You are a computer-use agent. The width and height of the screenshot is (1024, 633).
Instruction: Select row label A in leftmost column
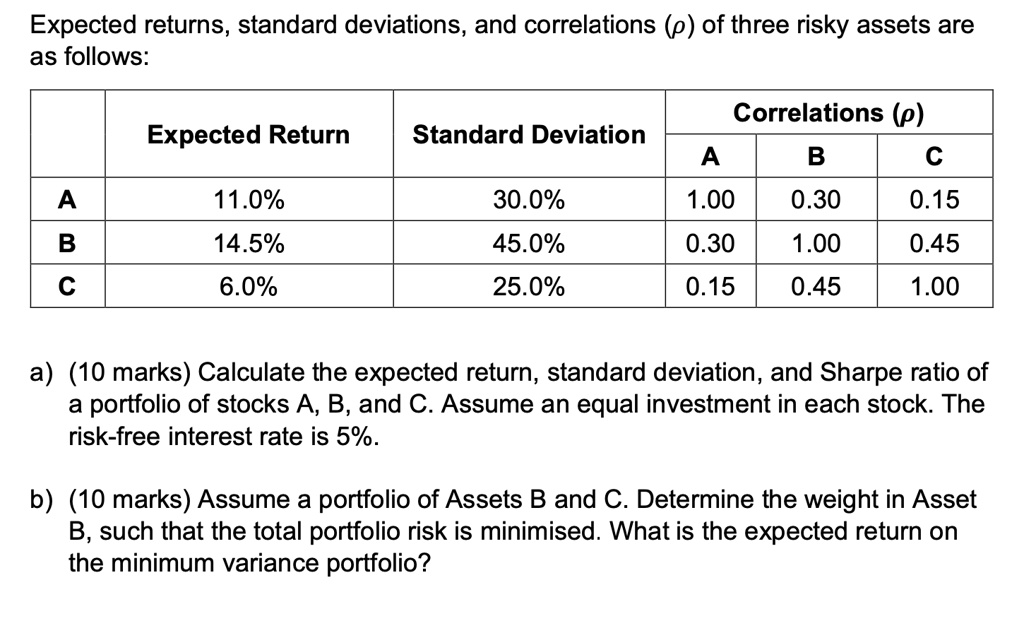click(x=67, y=200)
